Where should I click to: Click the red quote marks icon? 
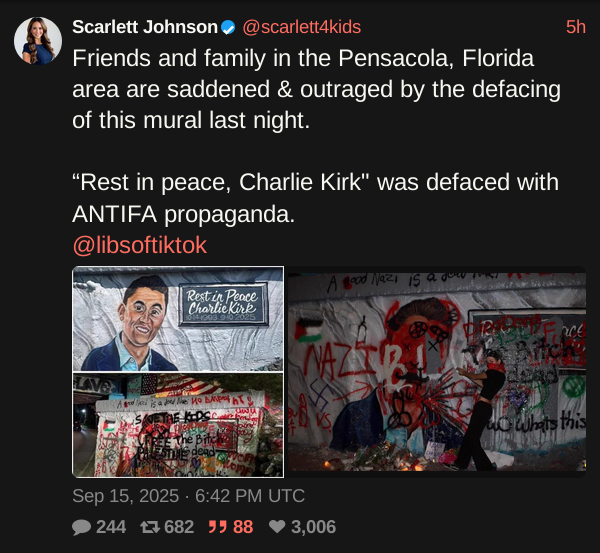click(x=218, y=527)
